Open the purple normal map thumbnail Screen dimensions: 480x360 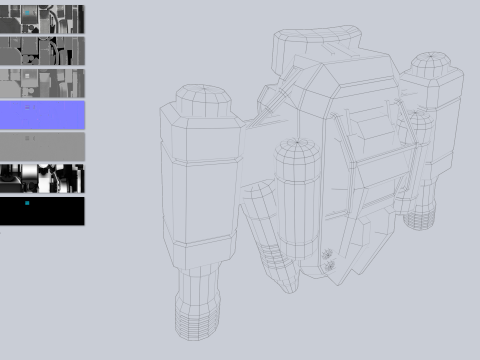click(x=42, y=115)
